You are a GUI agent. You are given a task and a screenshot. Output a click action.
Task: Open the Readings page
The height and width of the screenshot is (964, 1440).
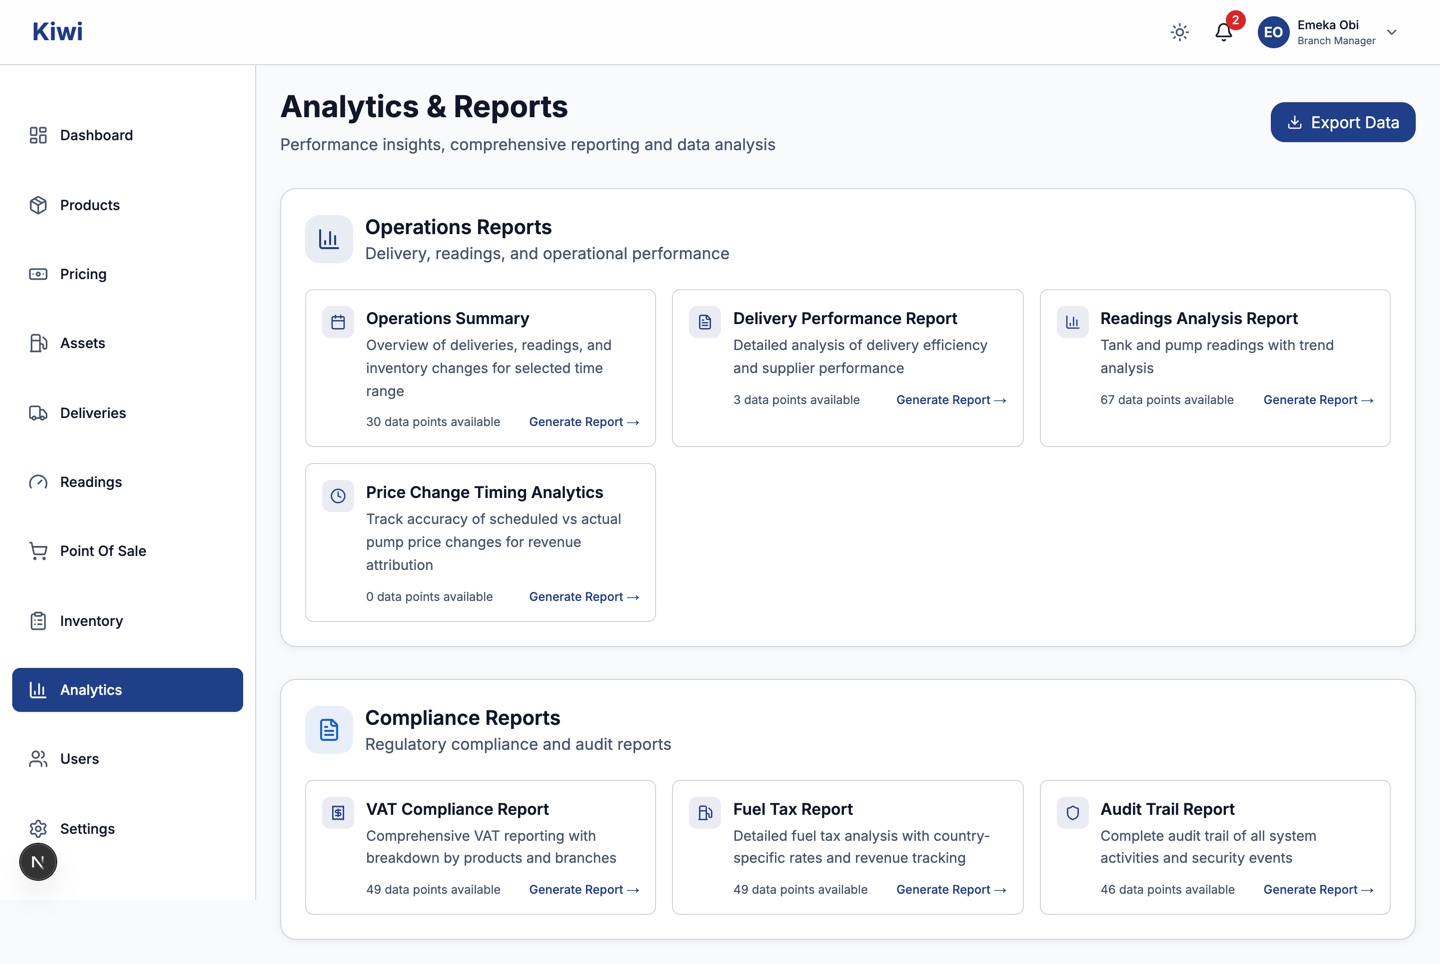[127, 482]
